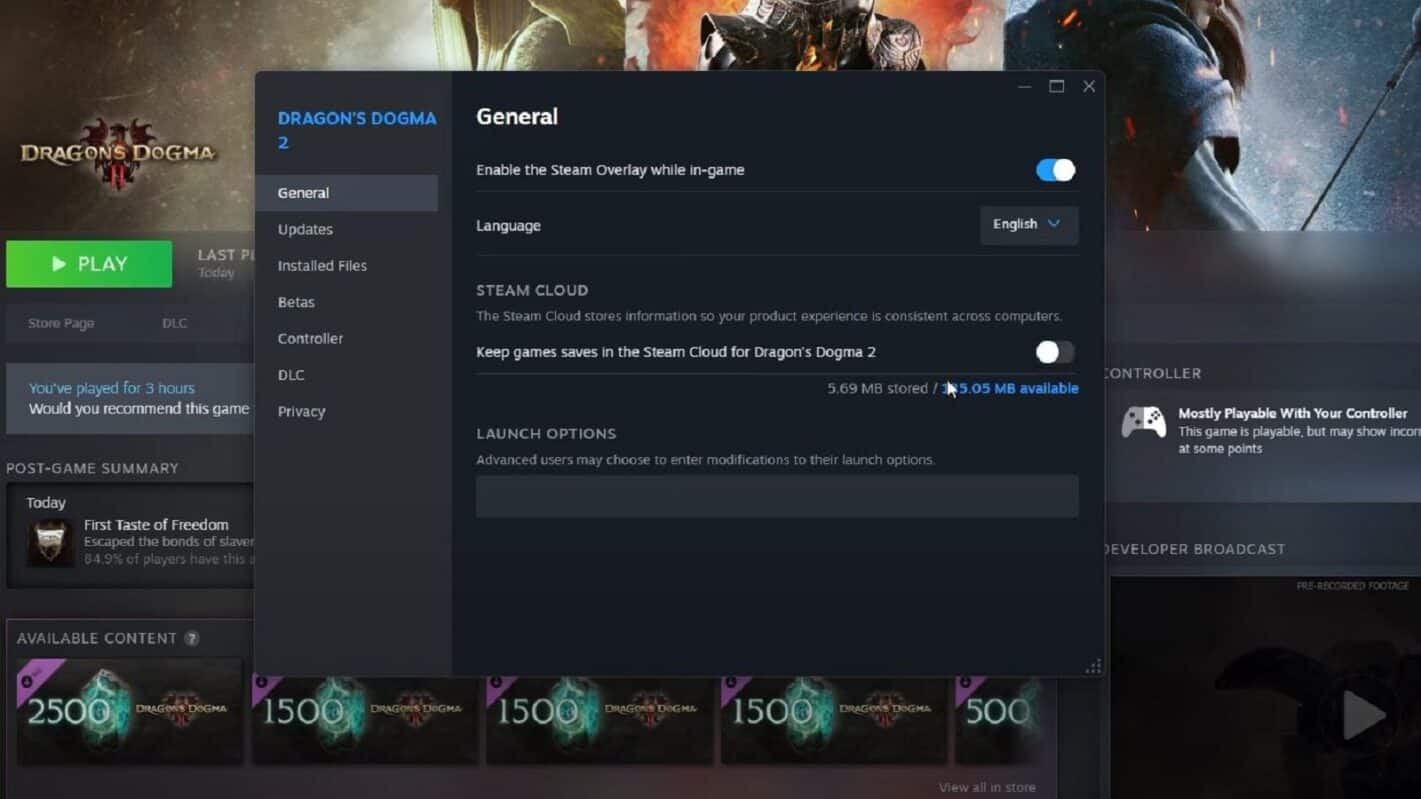
Task: Open Controller tab in properties sidebar
Action: (346, 338)
